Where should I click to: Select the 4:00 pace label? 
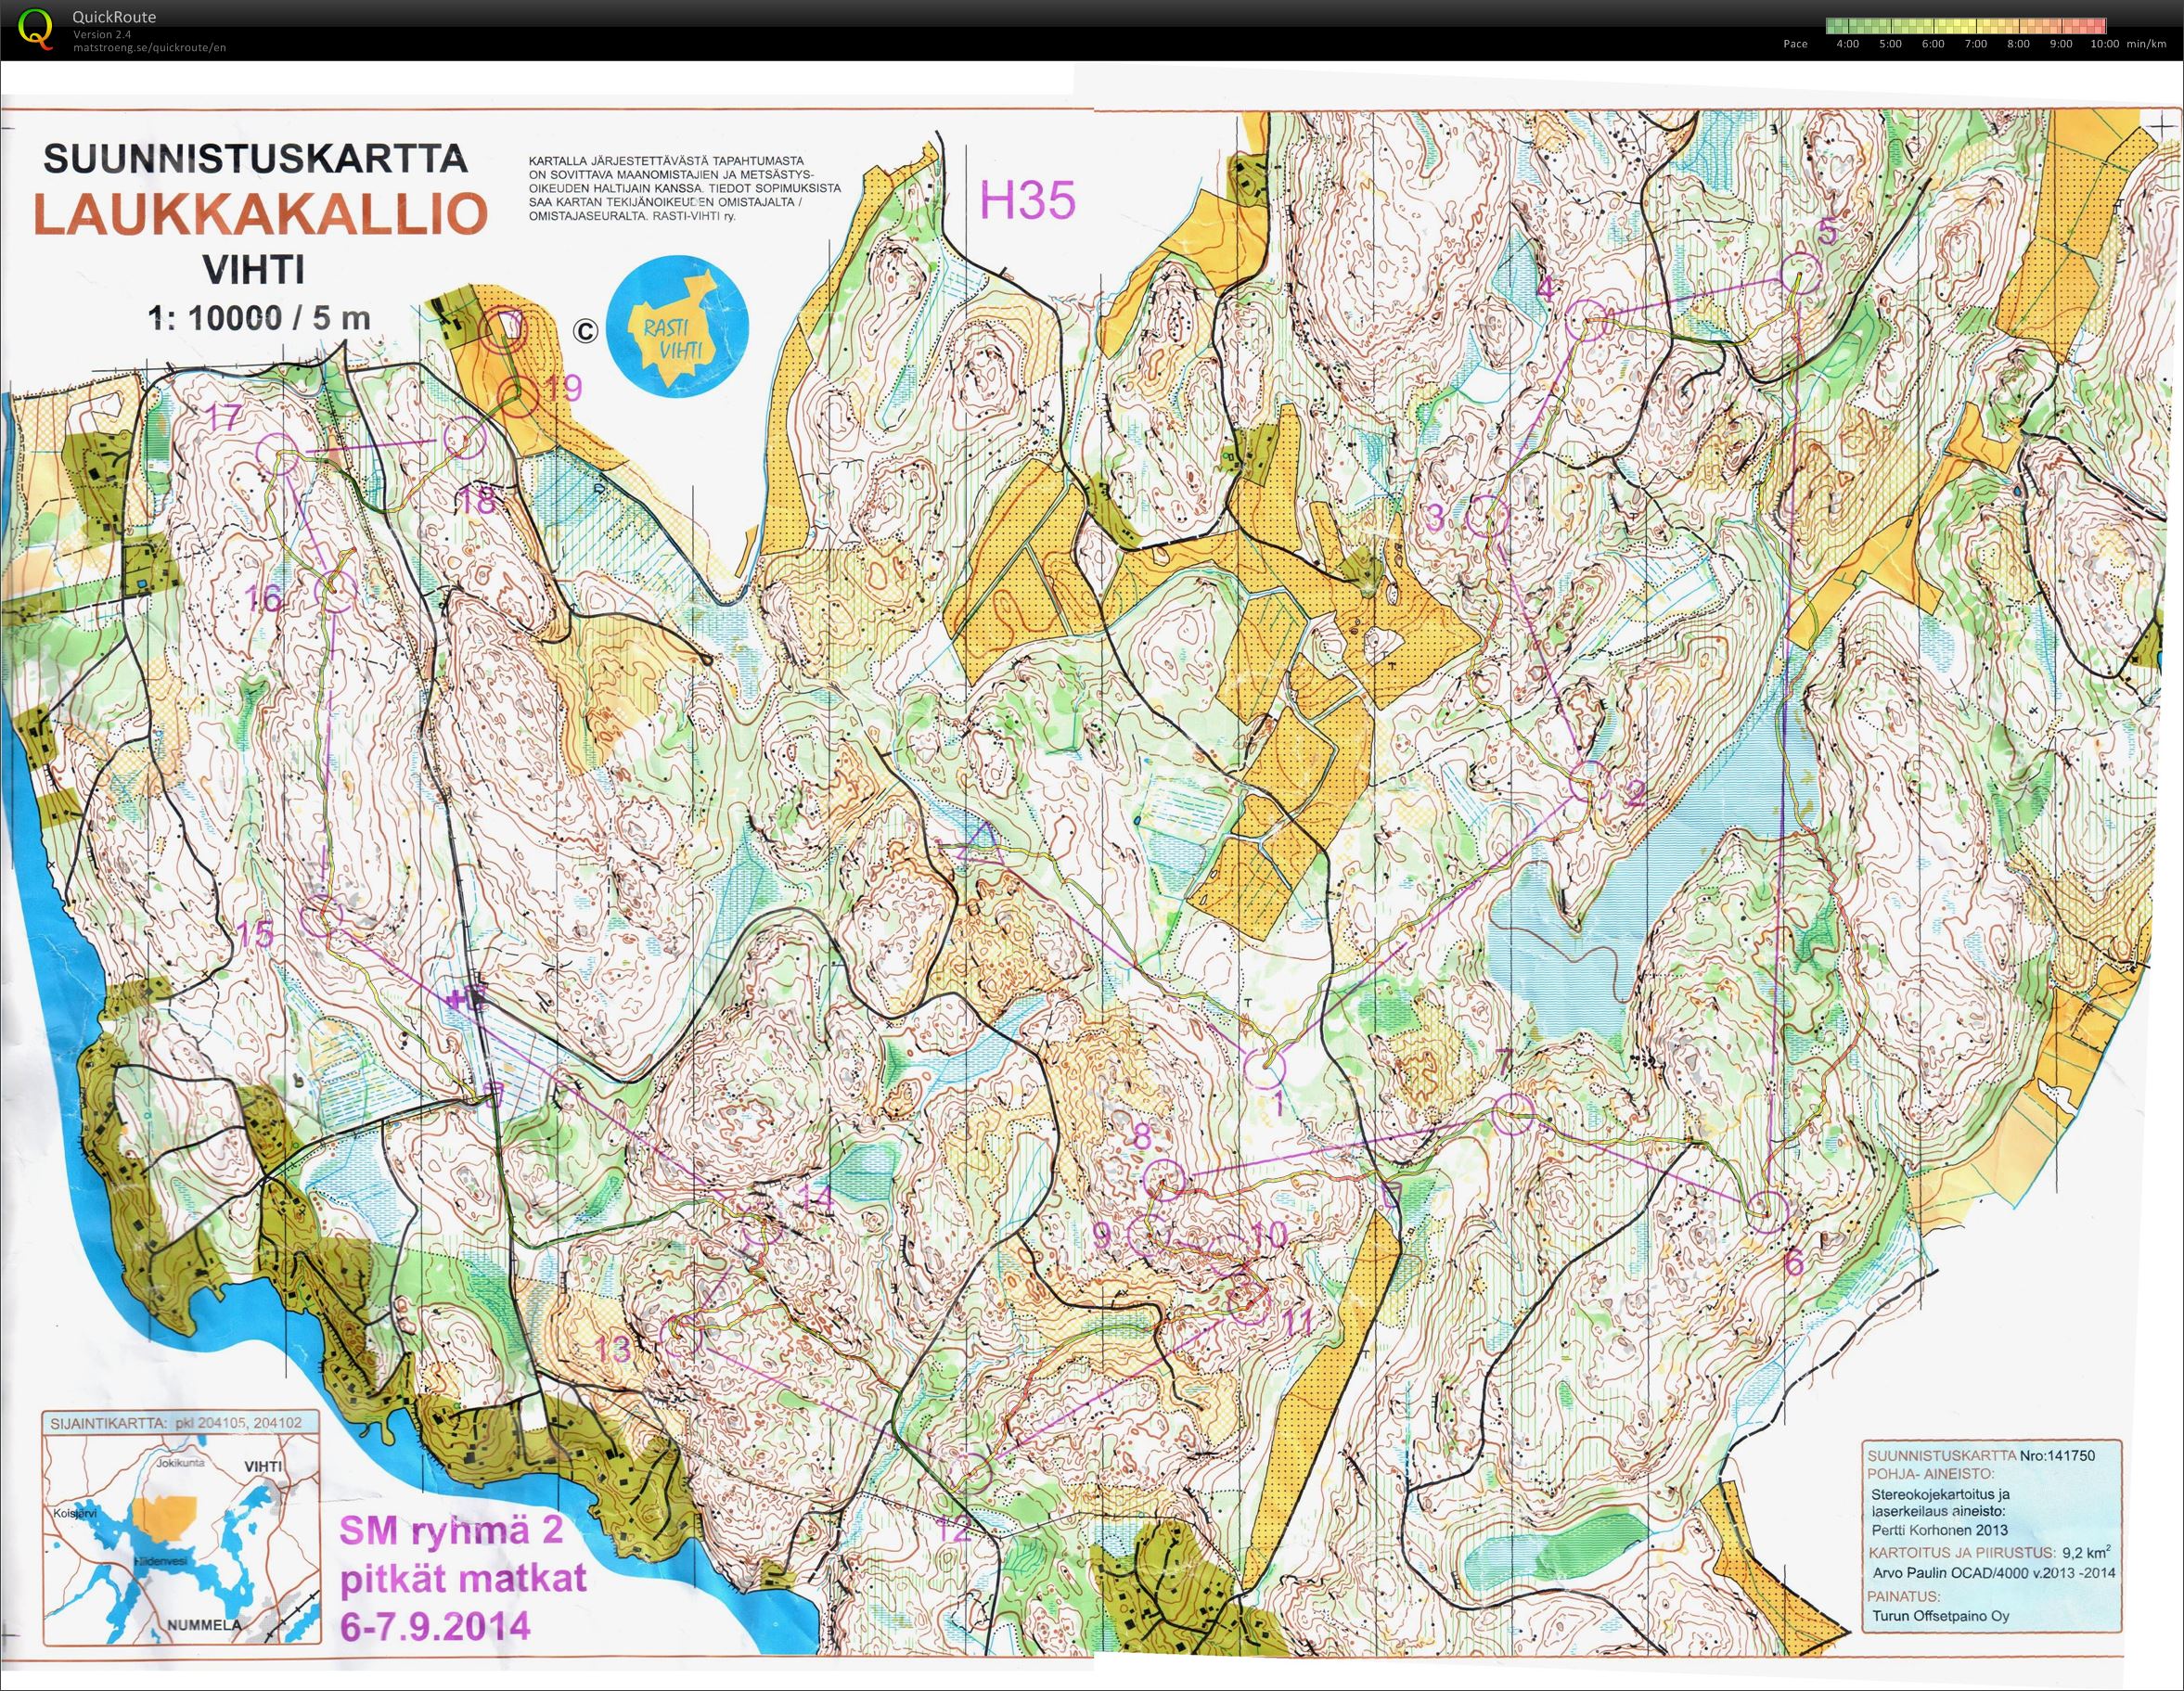1847,44
